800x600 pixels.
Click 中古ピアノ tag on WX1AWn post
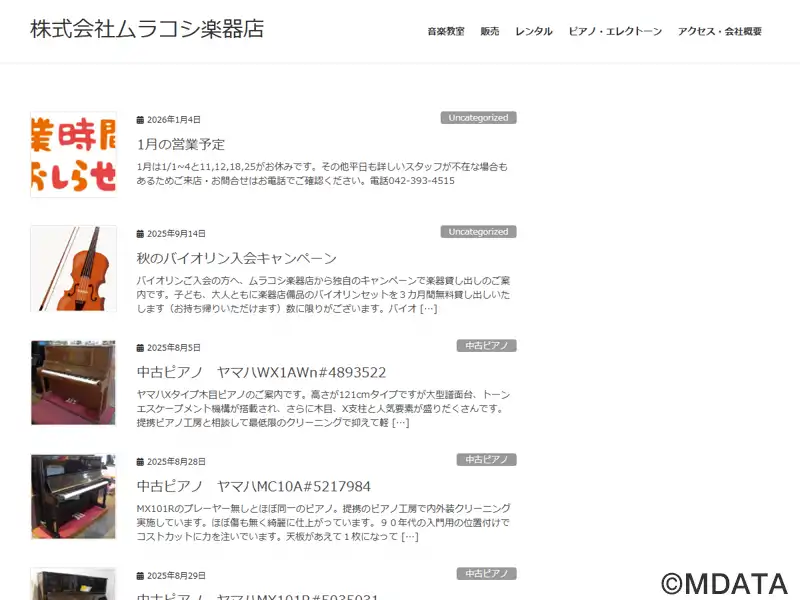click(x=487, y=346)
